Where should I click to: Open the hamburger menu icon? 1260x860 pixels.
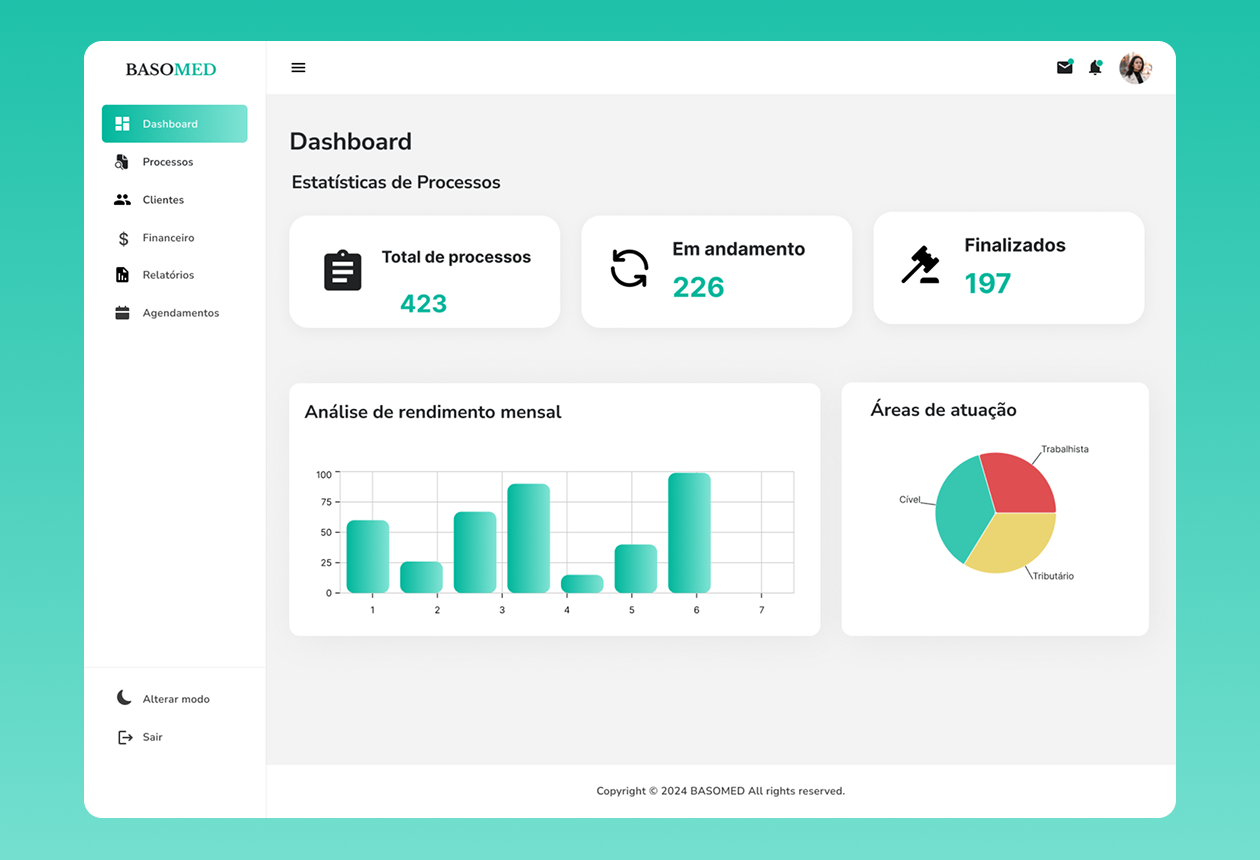coord(298,68)
